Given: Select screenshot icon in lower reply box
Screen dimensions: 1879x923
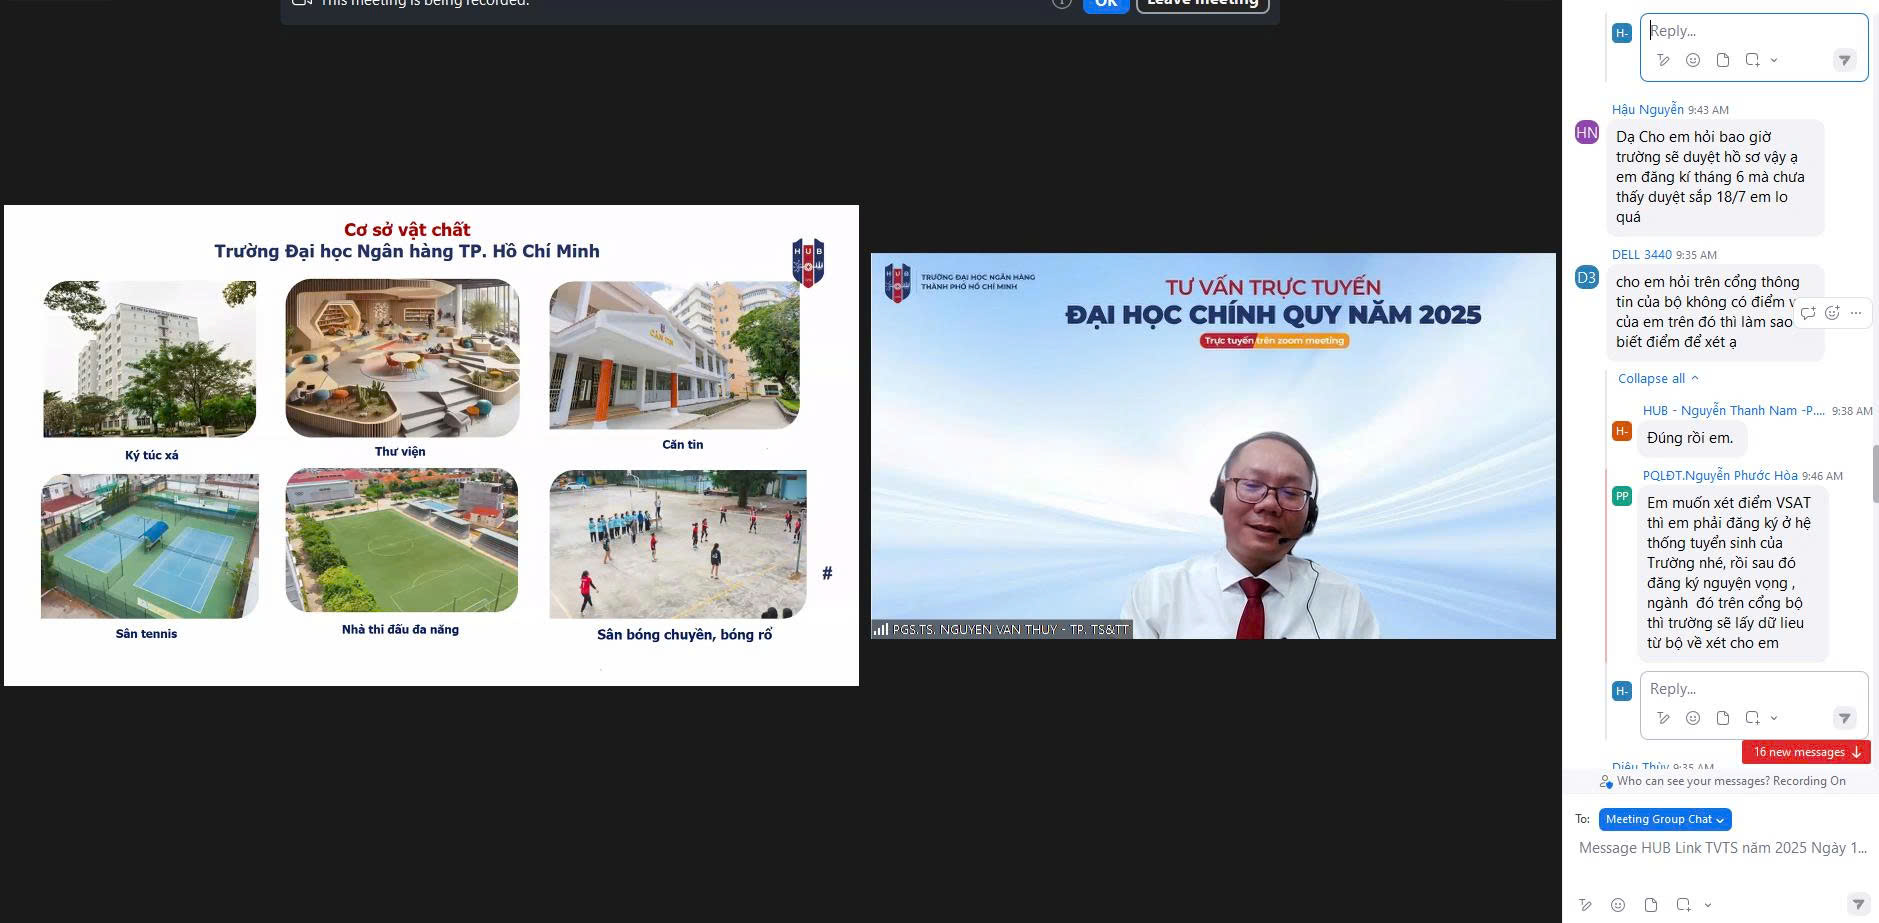Looking at the screenshot, I should pyautogui.click(x=1752, y=718).
